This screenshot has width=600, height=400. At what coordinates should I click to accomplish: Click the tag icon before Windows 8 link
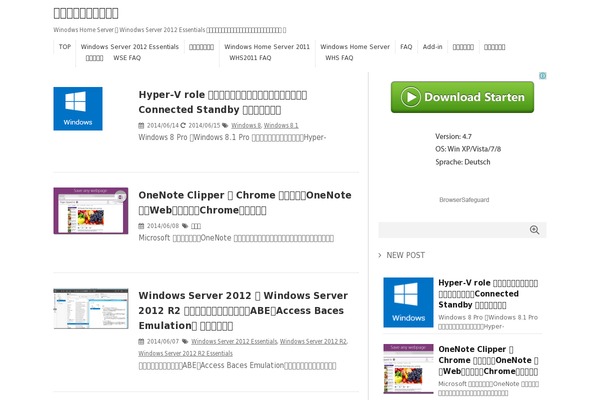(x=225, y=125)
